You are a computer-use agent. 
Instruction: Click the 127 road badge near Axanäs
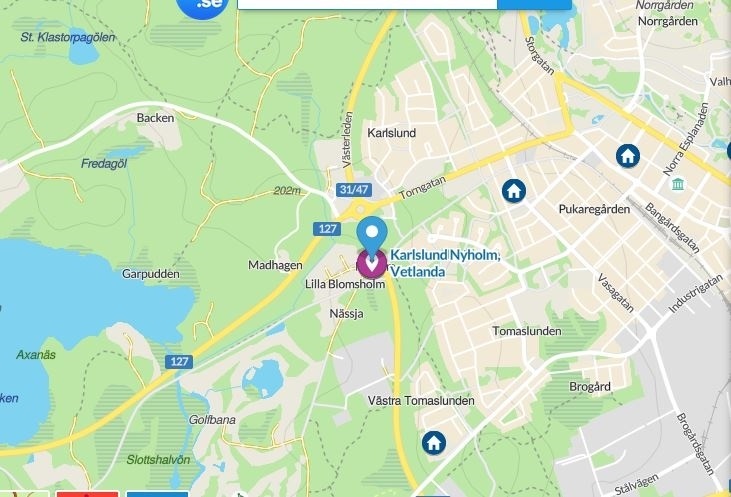(179, 361)
